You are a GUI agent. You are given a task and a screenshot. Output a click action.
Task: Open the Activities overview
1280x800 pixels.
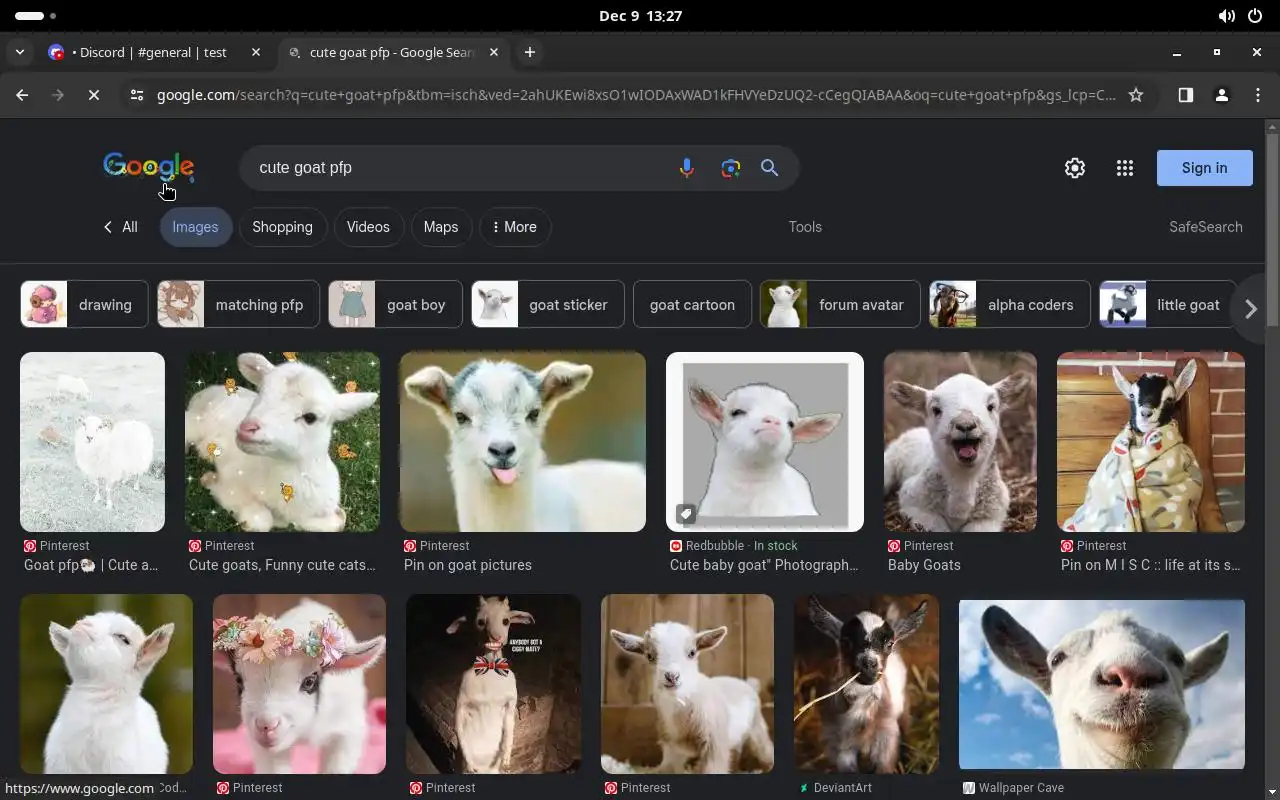36,16
